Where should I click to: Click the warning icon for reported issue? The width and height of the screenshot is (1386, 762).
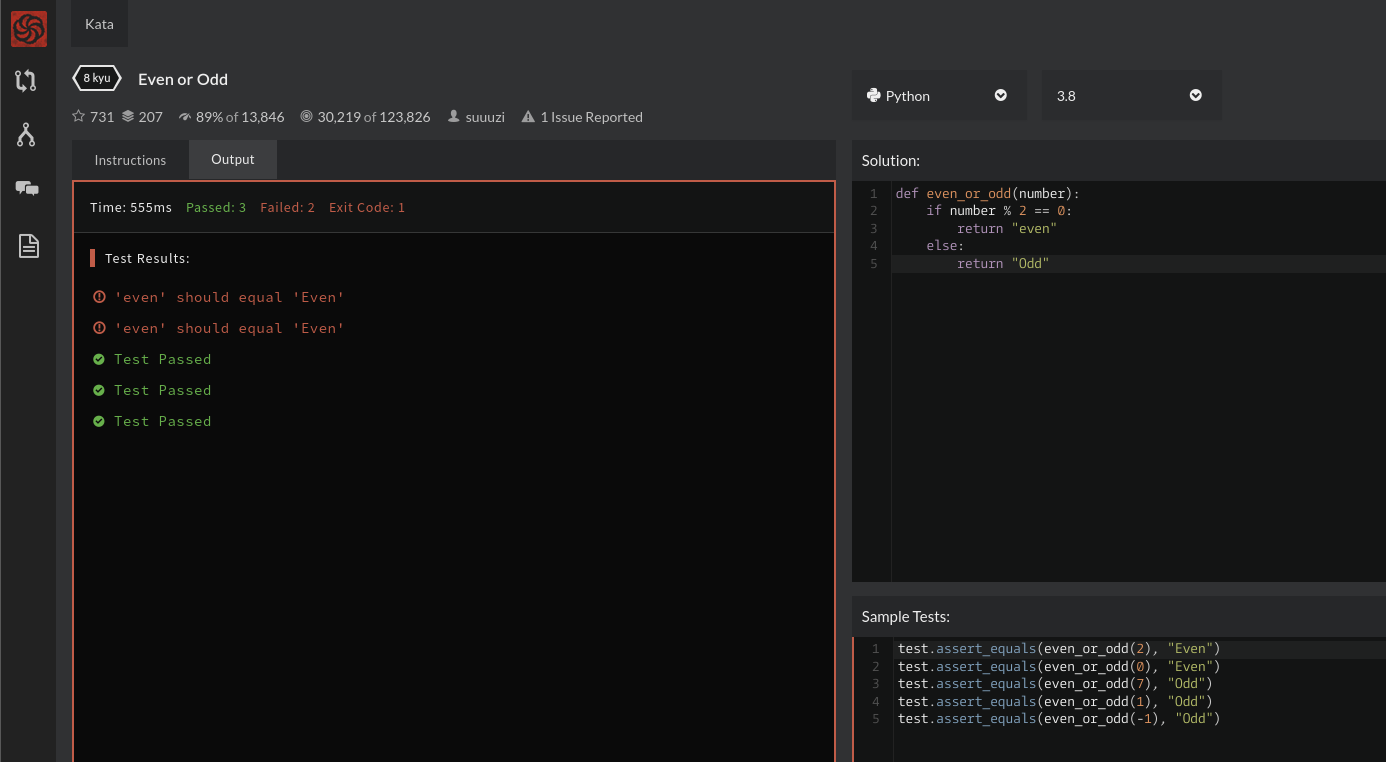[x=528, y=117]
